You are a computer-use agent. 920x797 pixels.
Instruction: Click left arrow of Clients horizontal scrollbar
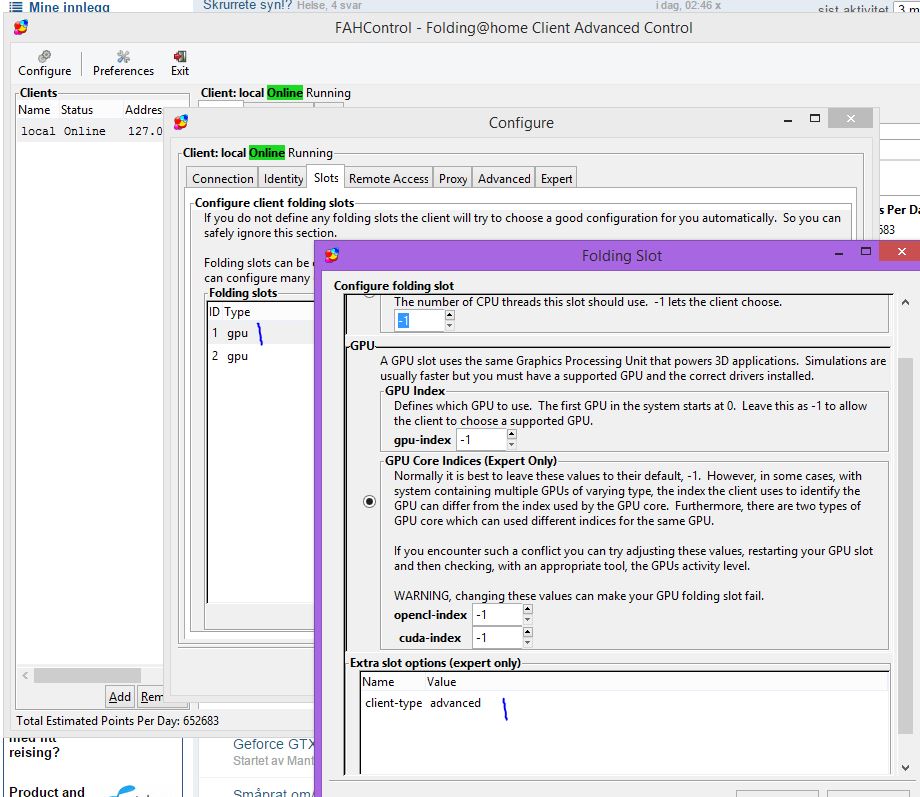tap(25, 676)
